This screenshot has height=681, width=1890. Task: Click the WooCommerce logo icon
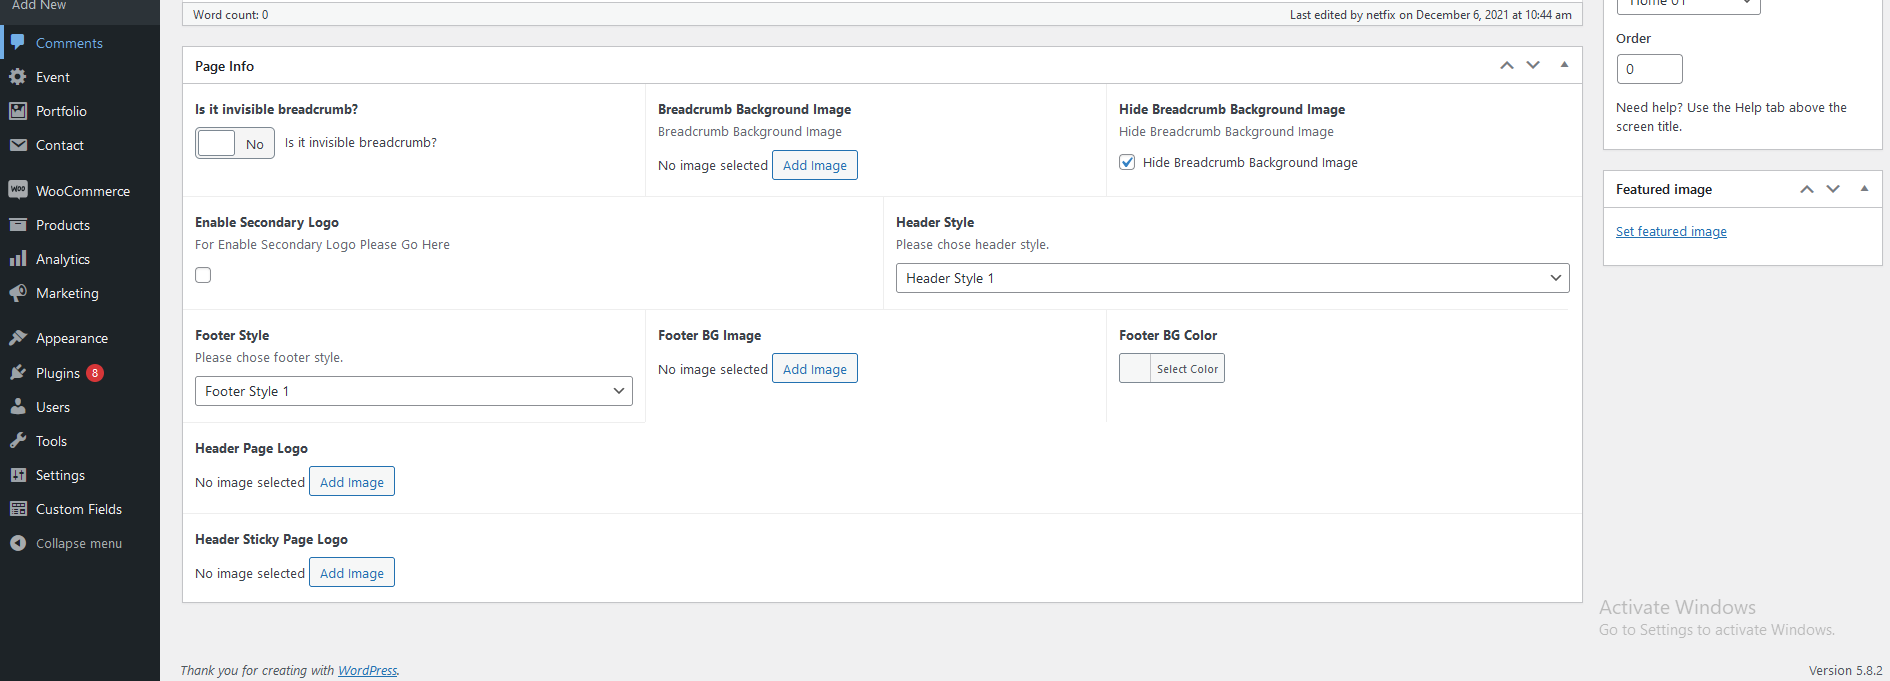pos(18,190)
